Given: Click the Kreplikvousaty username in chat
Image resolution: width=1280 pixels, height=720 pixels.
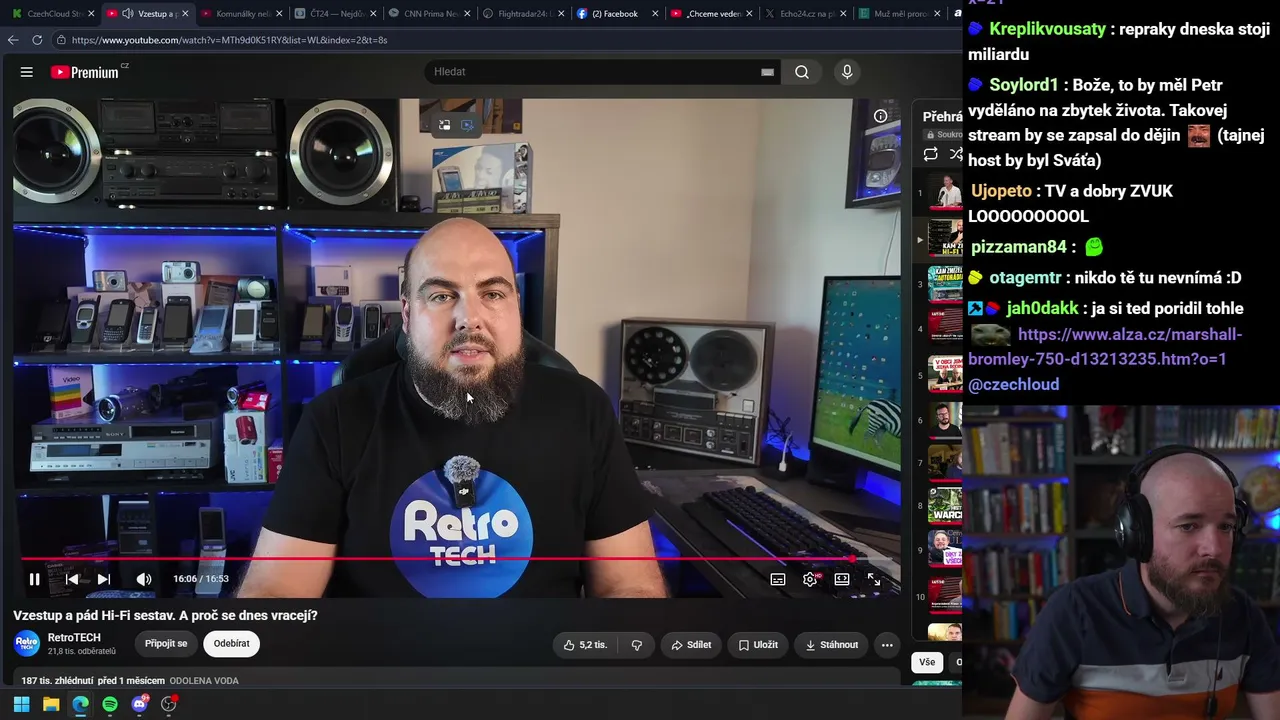Looking at the screenshot, I should (1047, 29).
